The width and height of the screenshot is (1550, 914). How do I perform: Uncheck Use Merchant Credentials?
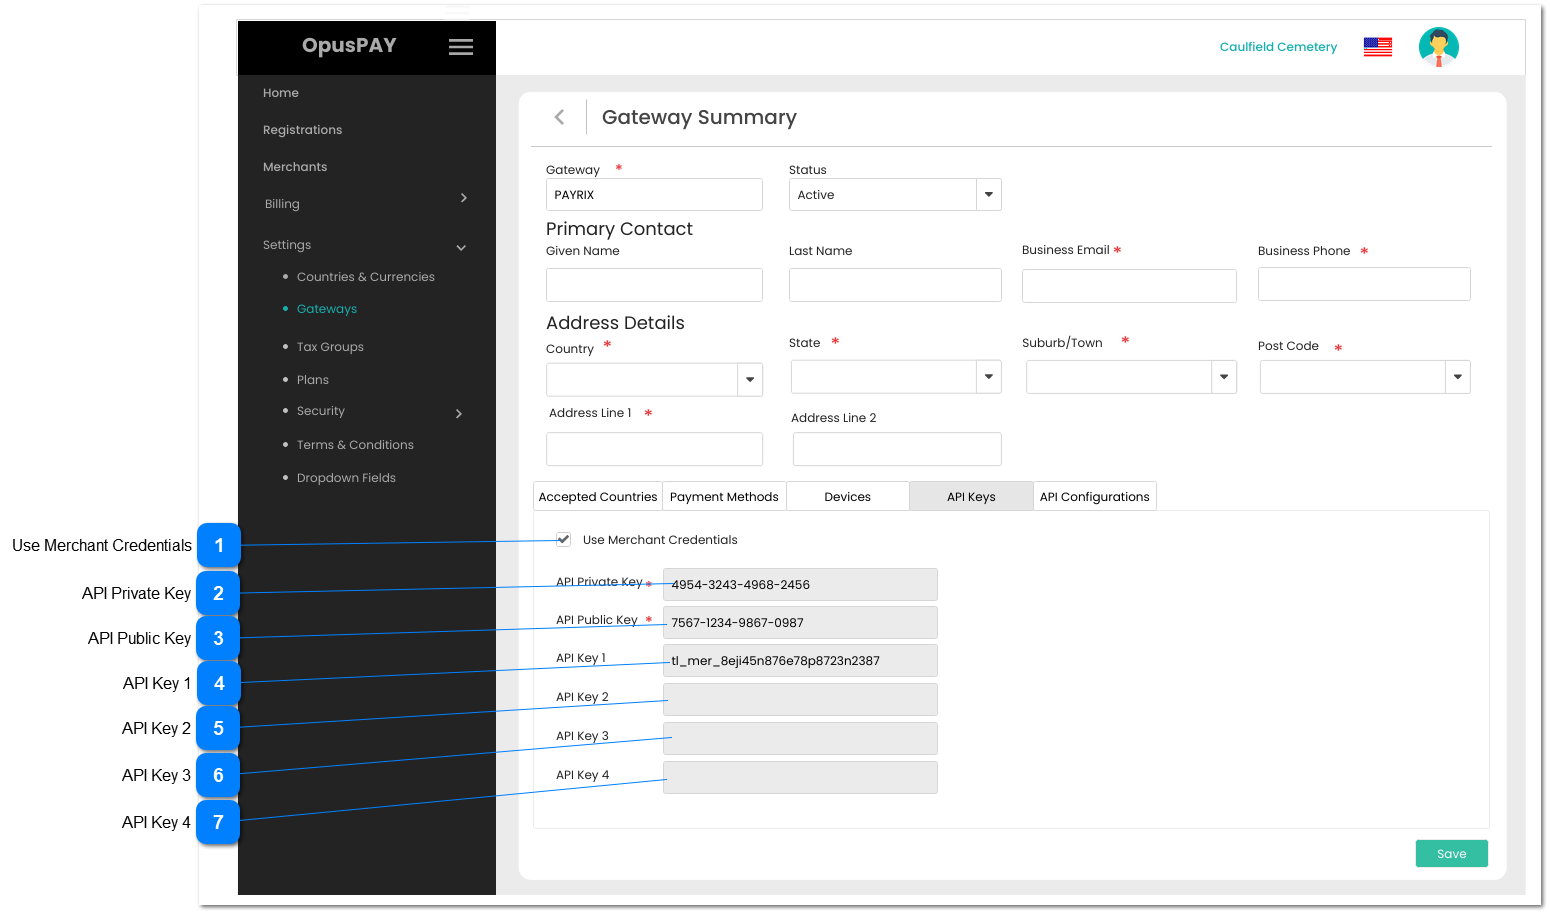pos(564,539)
